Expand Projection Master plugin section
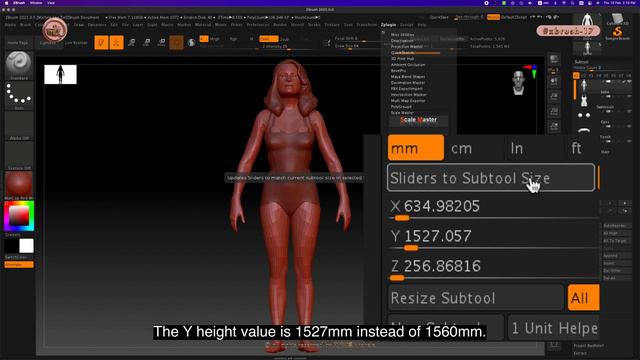The height and width of the screenshot is (360, 640). (407, 47)
